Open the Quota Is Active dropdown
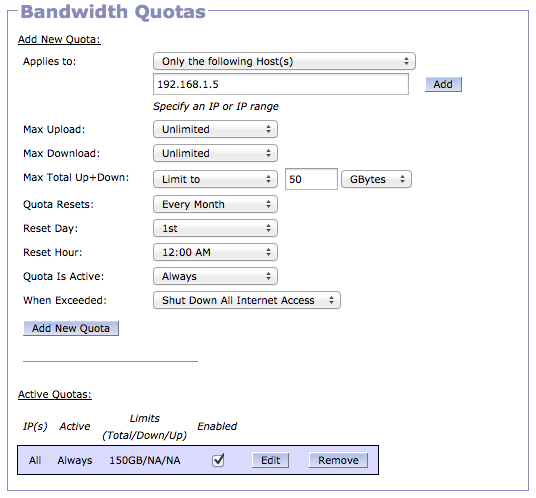 coord(215,276)
